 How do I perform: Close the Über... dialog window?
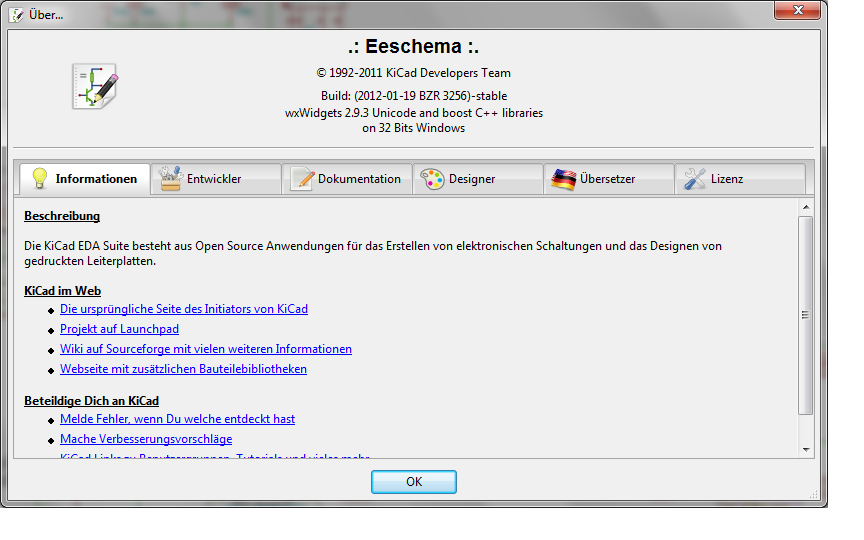[x=797, y=10]
